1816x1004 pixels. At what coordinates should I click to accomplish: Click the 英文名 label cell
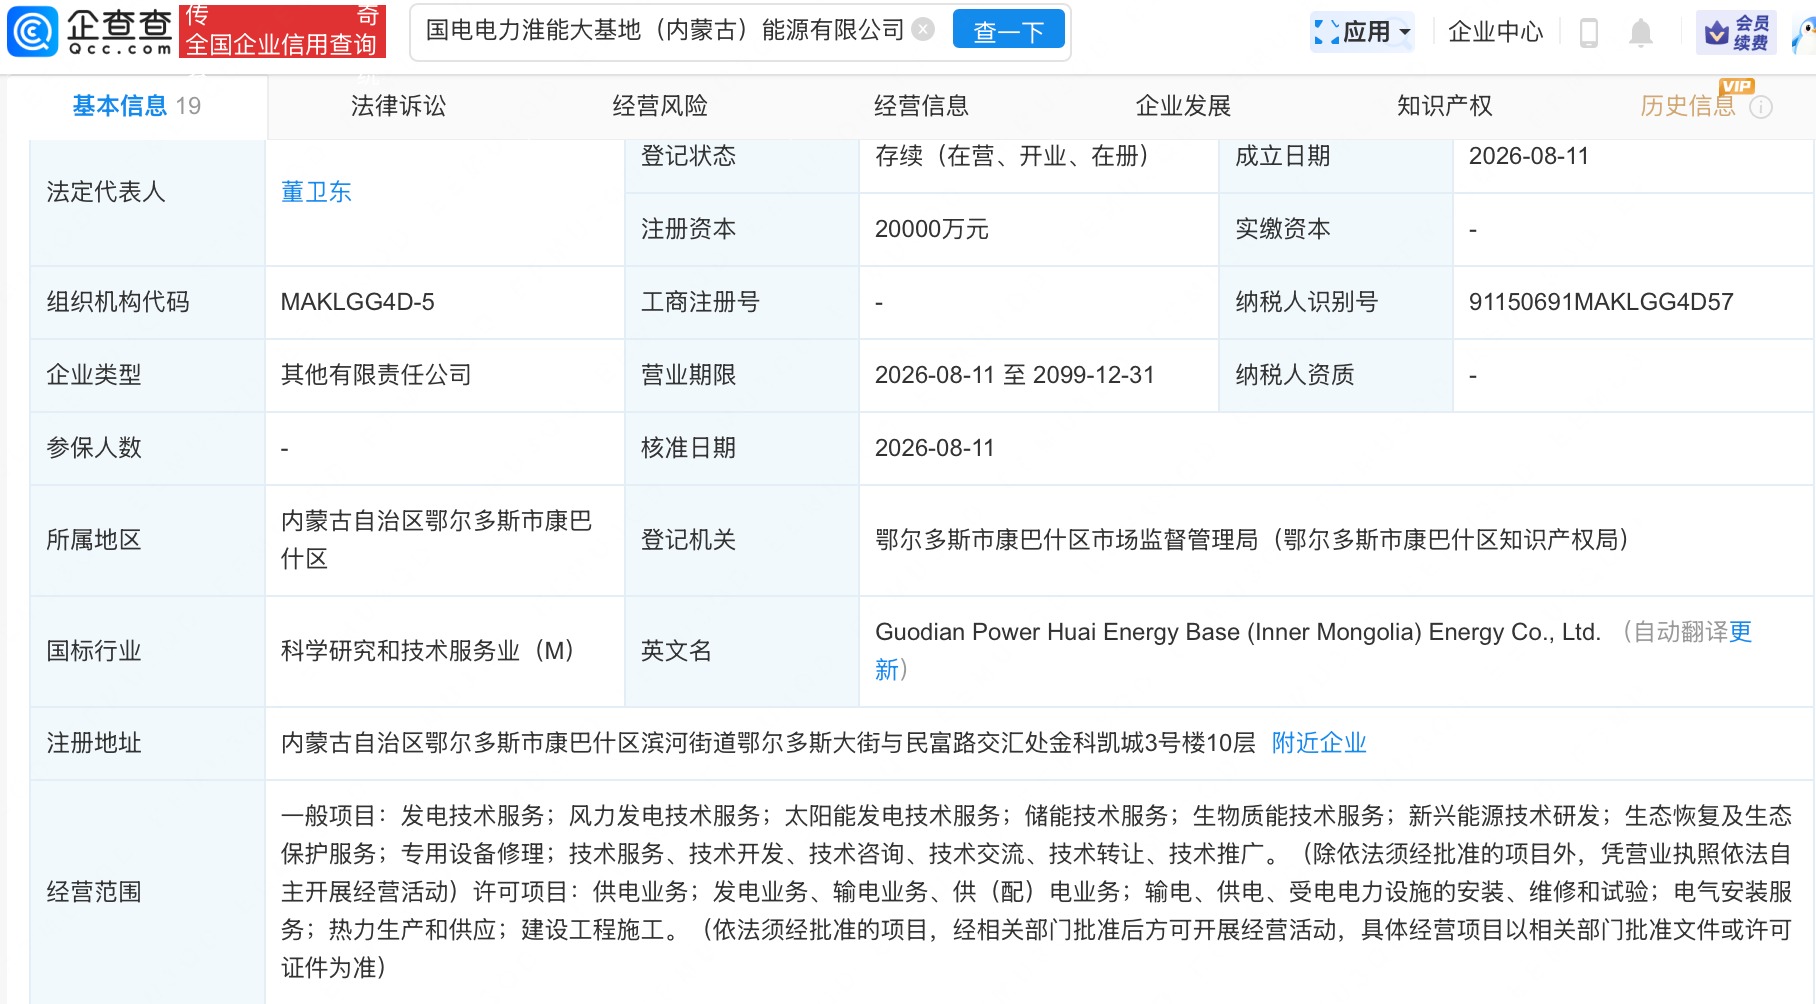[742, 651]
